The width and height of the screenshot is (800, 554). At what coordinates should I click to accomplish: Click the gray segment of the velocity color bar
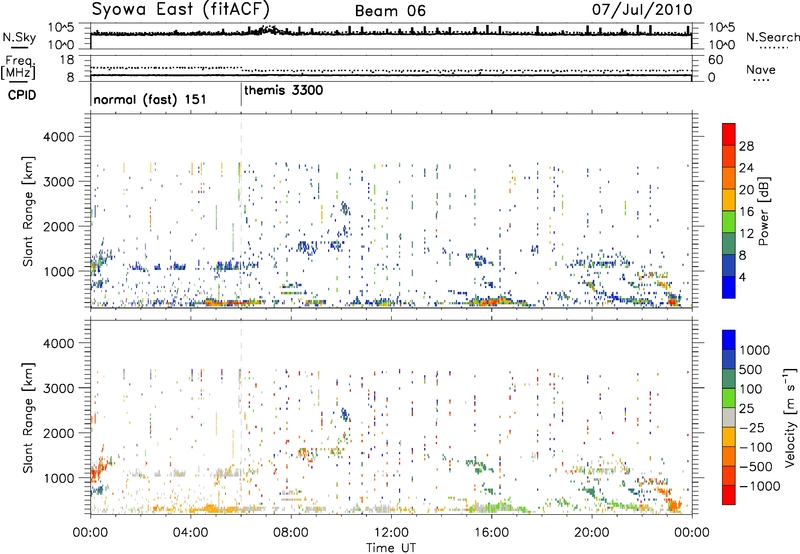point(729,418)
